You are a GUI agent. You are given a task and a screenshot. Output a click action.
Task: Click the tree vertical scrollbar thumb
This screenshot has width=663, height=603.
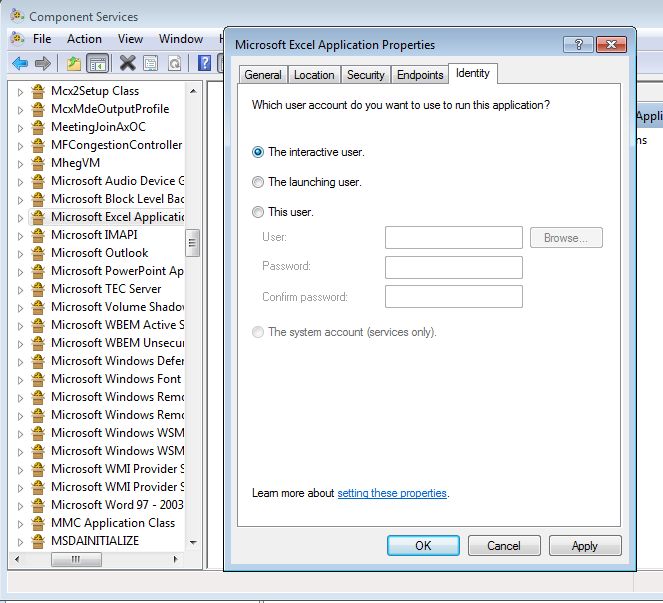(x=192, y=243)
